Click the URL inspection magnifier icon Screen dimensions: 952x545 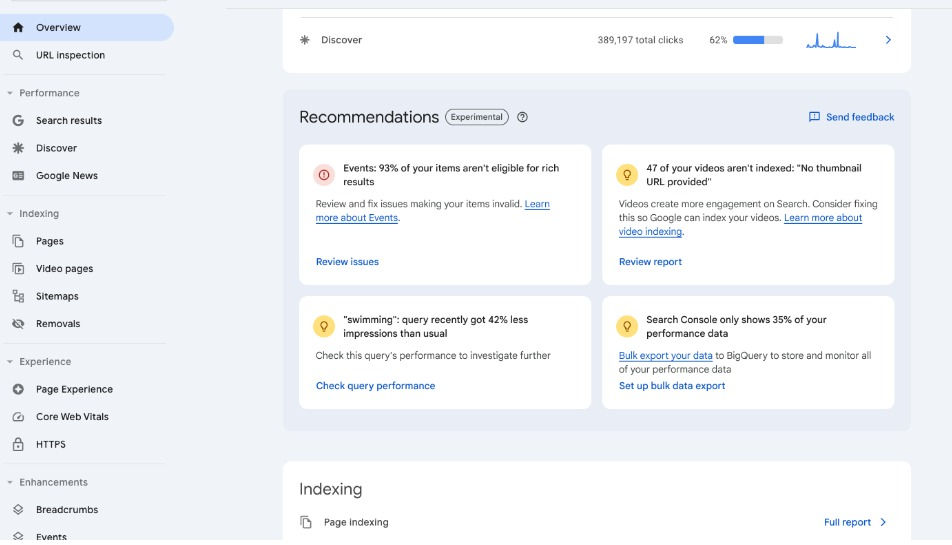point(18,55)
